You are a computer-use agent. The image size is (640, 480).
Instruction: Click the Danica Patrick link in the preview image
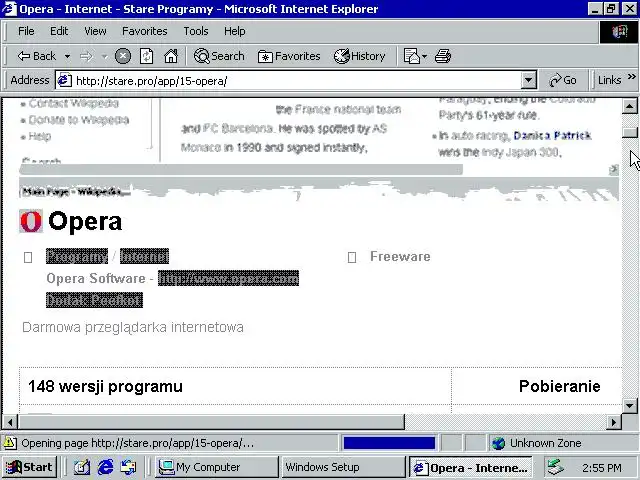(552, 135)
